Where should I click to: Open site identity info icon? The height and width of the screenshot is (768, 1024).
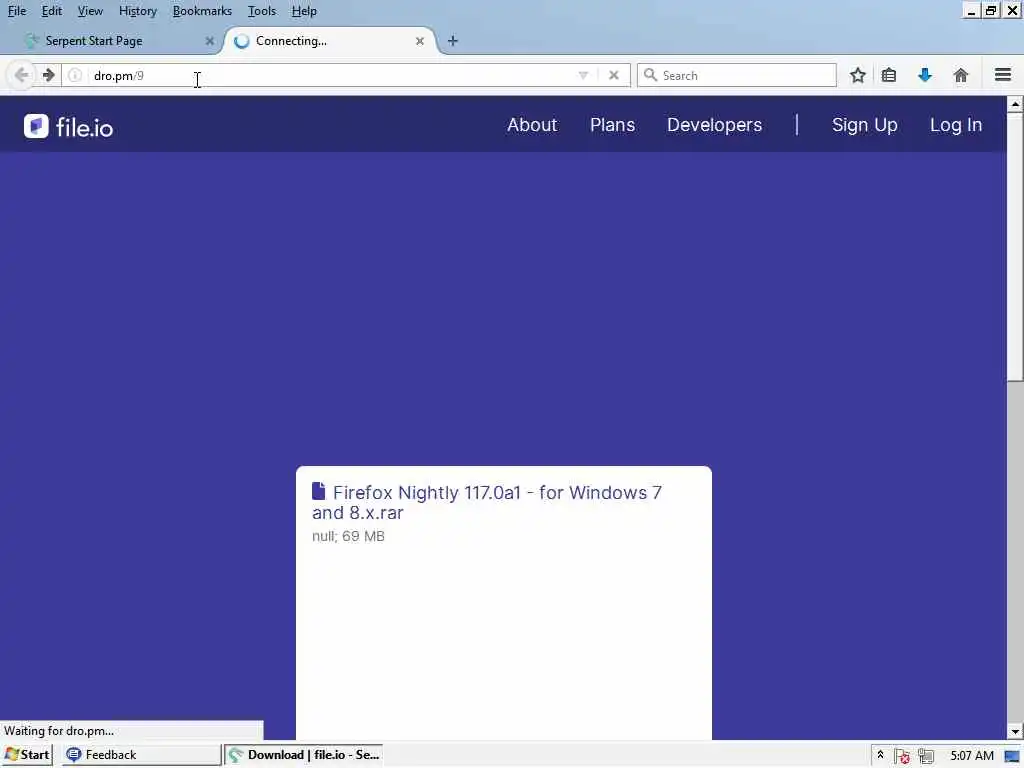pyautogui.click(x=75, y=76)
